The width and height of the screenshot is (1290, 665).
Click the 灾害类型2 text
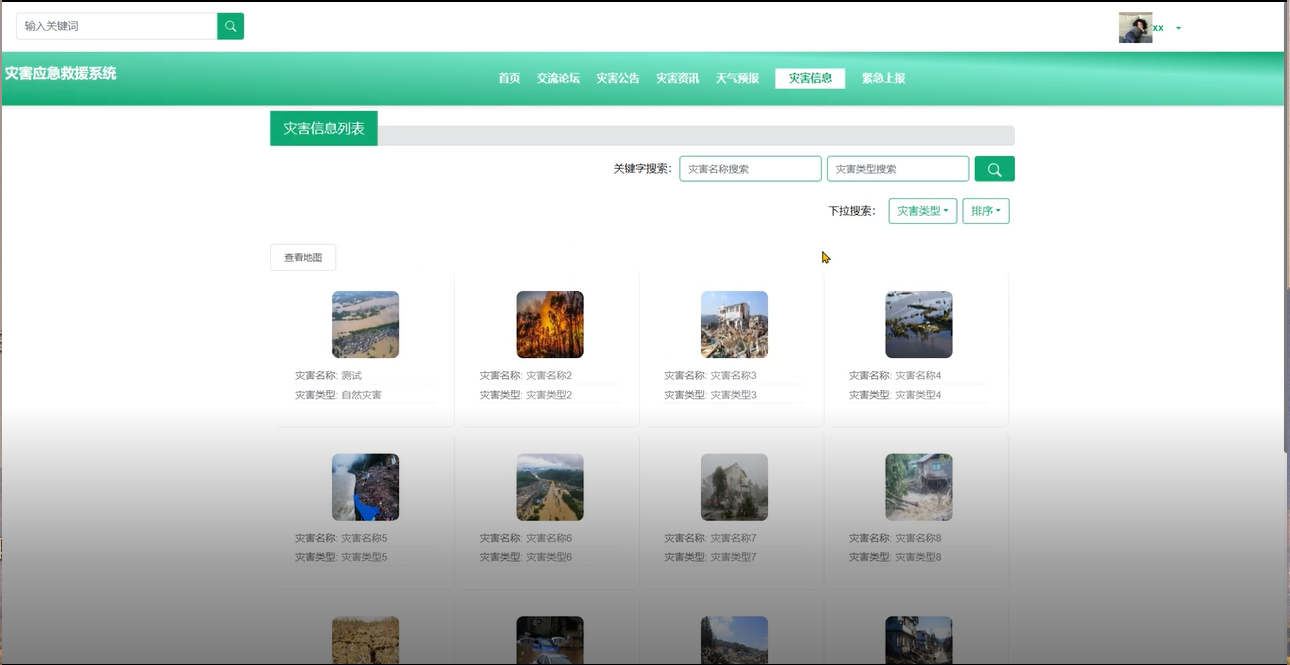coord(549,395)
